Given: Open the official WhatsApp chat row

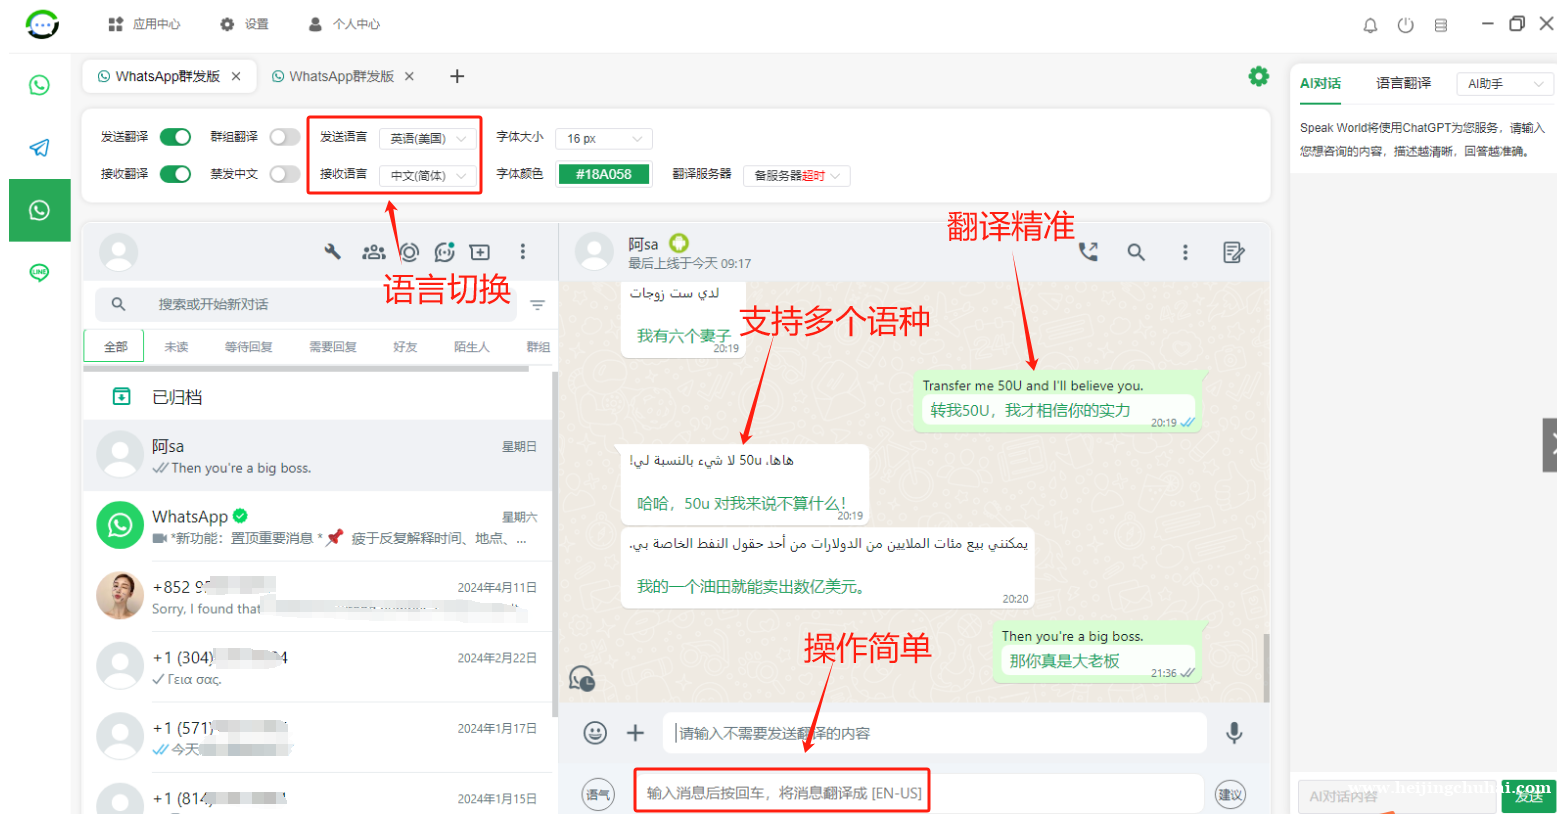Looking at the screenshot, I should pyautogui.click(x=317, y=526).
